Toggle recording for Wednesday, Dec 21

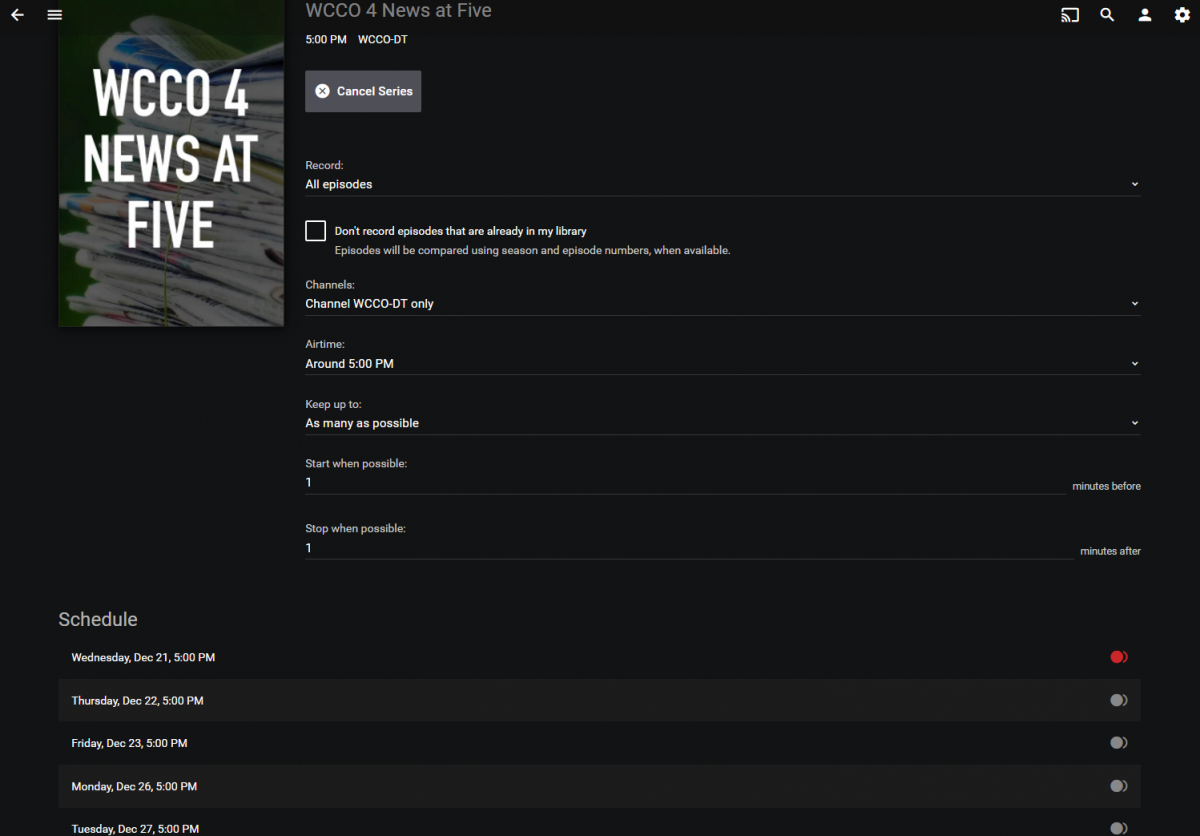1119,657
